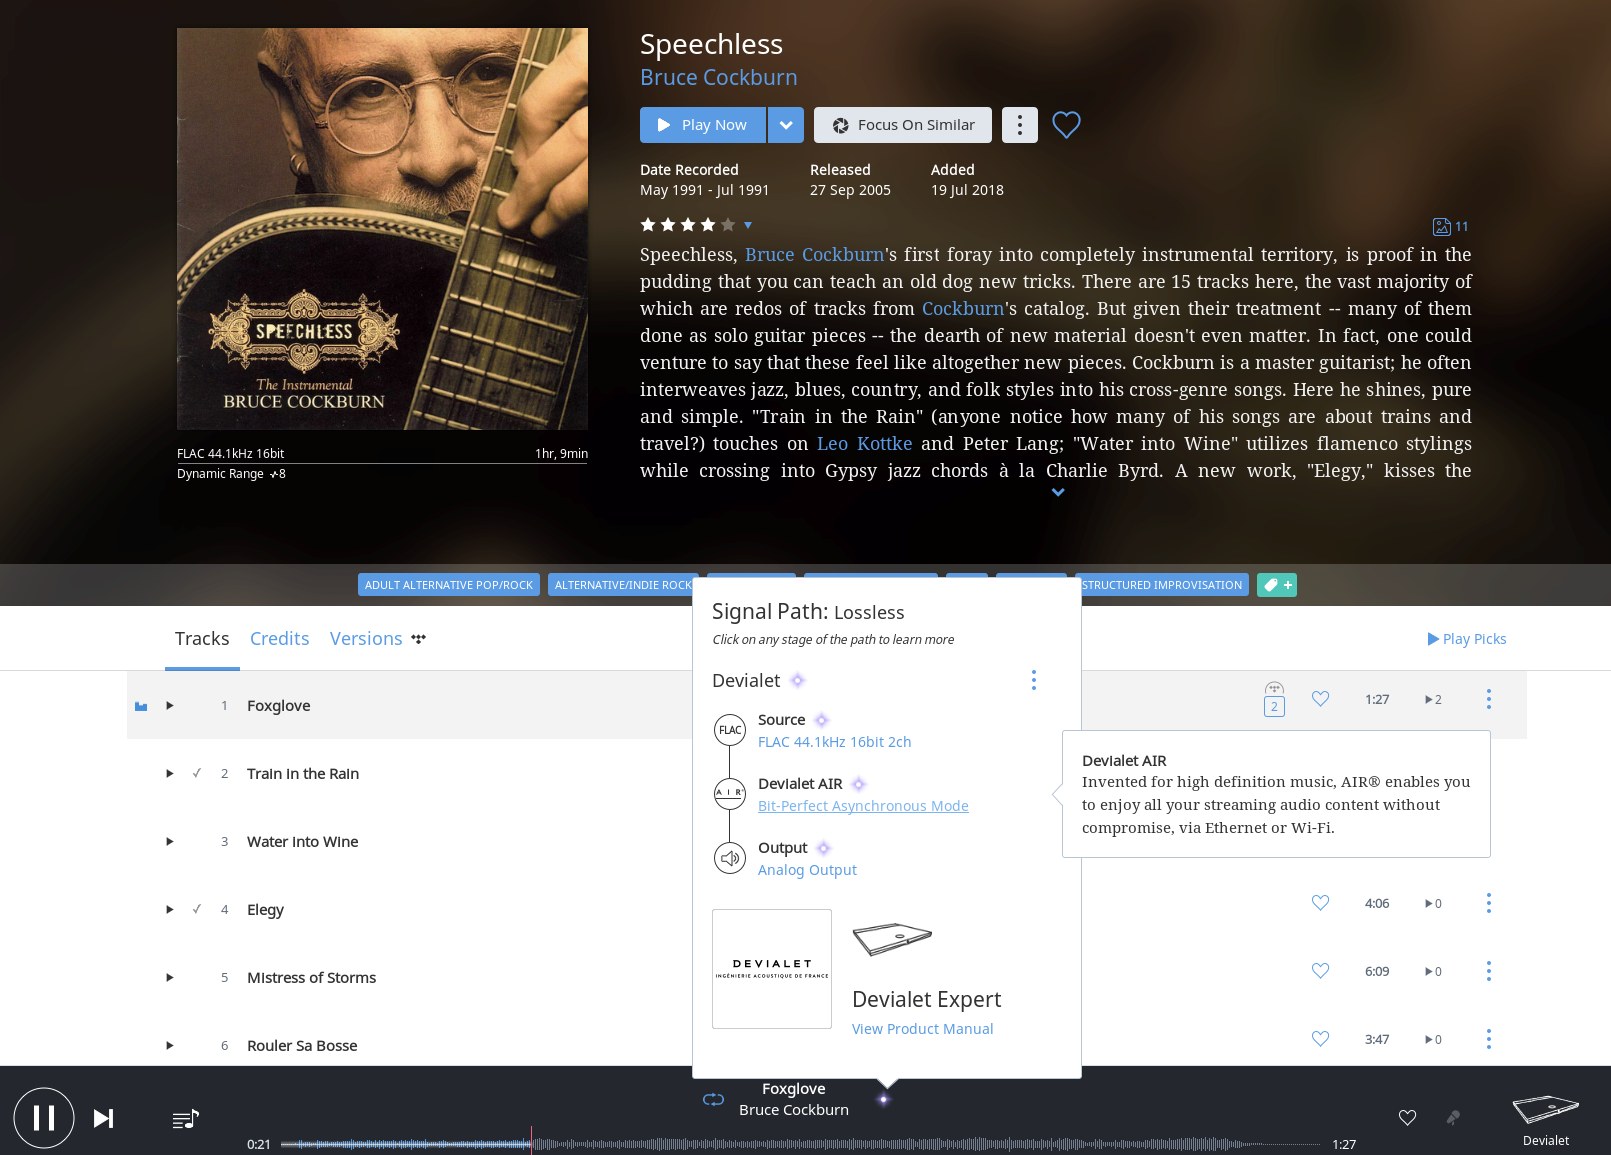1611x1155 pixels.
Task: Open album image gallery icon showing 11
Action: [1450, 227]
